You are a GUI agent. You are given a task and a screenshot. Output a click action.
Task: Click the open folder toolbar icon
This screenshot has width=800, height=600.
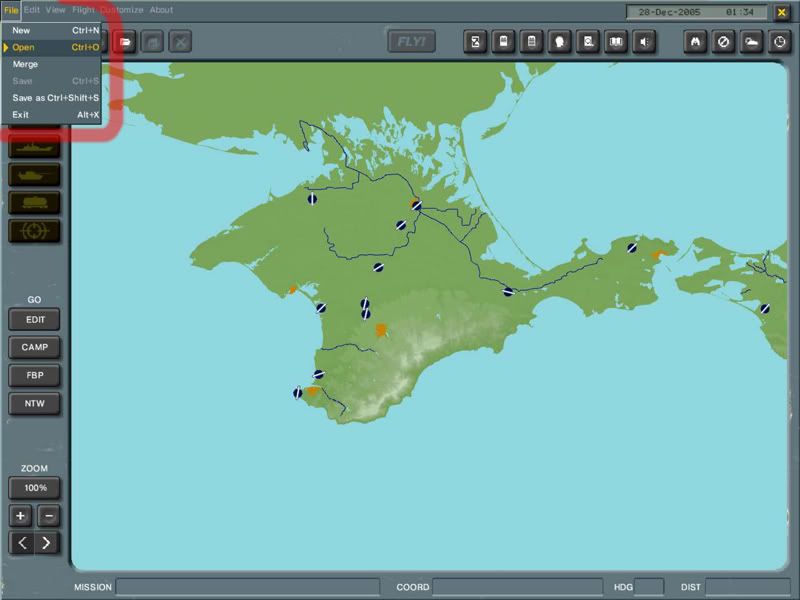[126, 42]
